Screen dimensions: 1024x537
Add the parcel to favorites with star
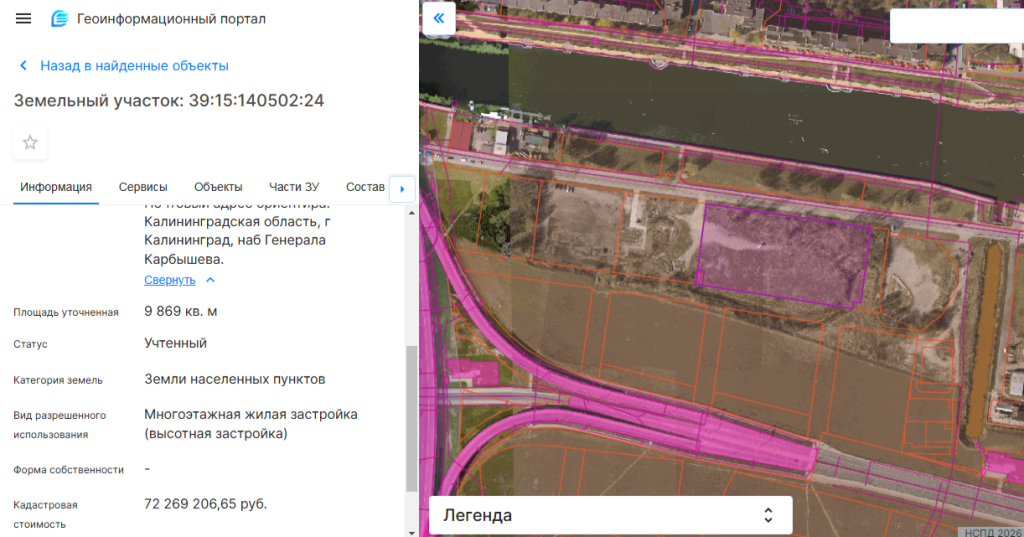coord(30,142)
